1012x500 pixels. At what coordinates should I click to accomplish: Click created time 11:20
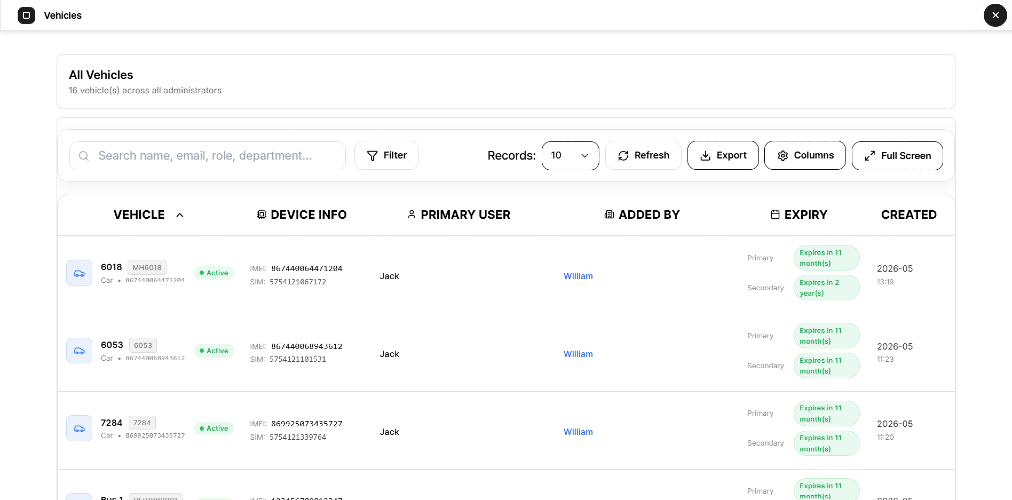[x=886, y=437]
